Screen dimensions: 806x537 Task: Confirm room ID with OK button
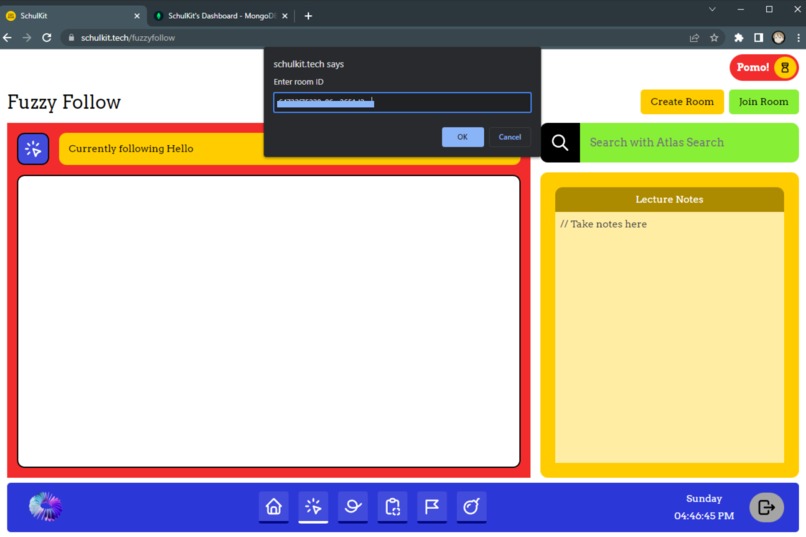coord(463,137)
